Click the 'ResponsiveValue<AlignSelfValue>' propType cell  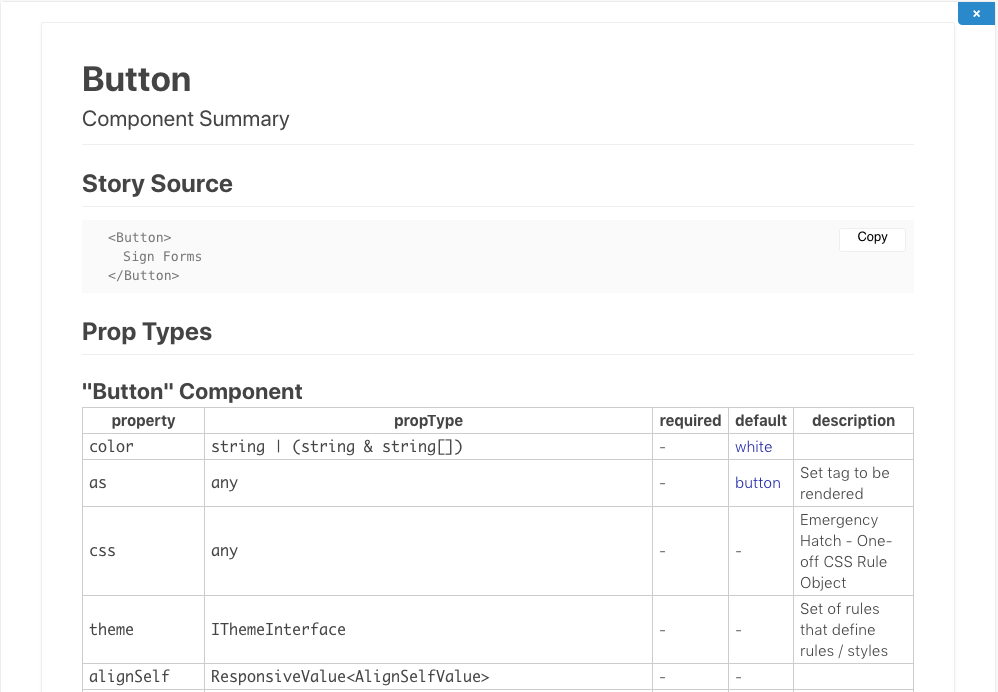coord(350,677)
